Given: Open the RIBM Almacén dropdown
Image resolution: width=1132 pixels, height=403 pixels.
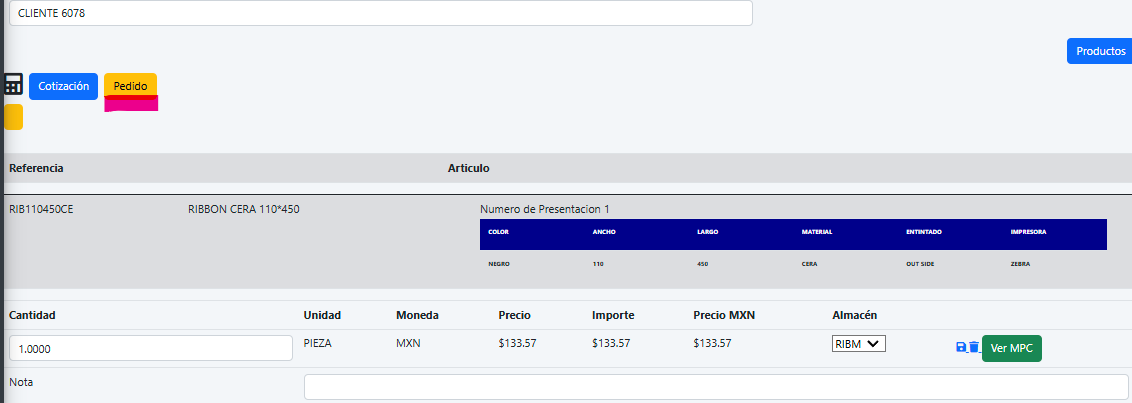Looking at the screenshot, I should pos(858,344).
